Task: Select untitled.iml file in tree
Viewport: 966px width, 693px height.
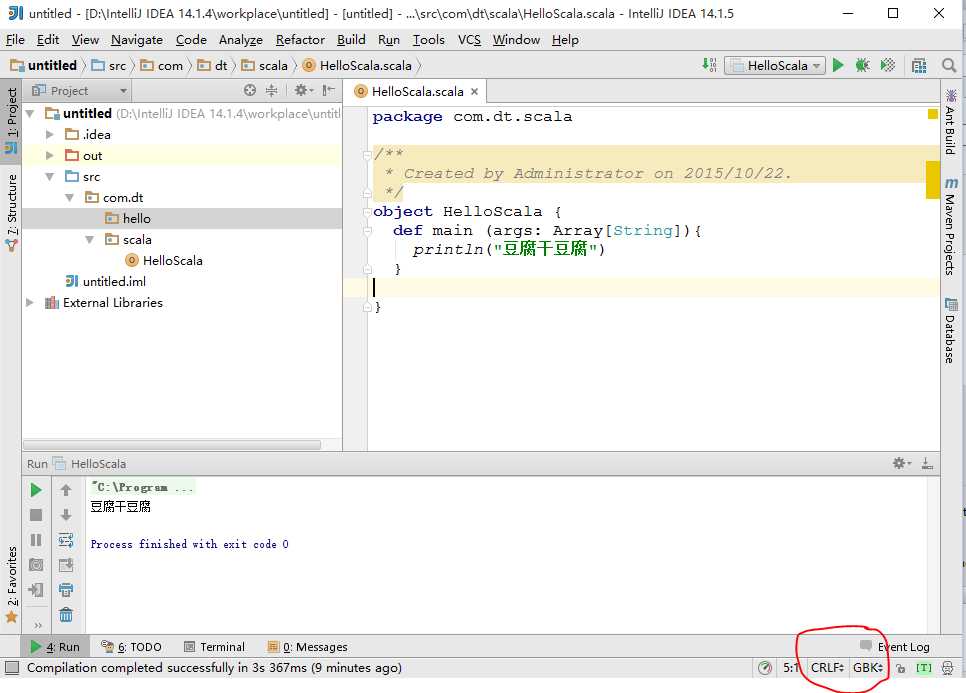Action: (114, 282)
